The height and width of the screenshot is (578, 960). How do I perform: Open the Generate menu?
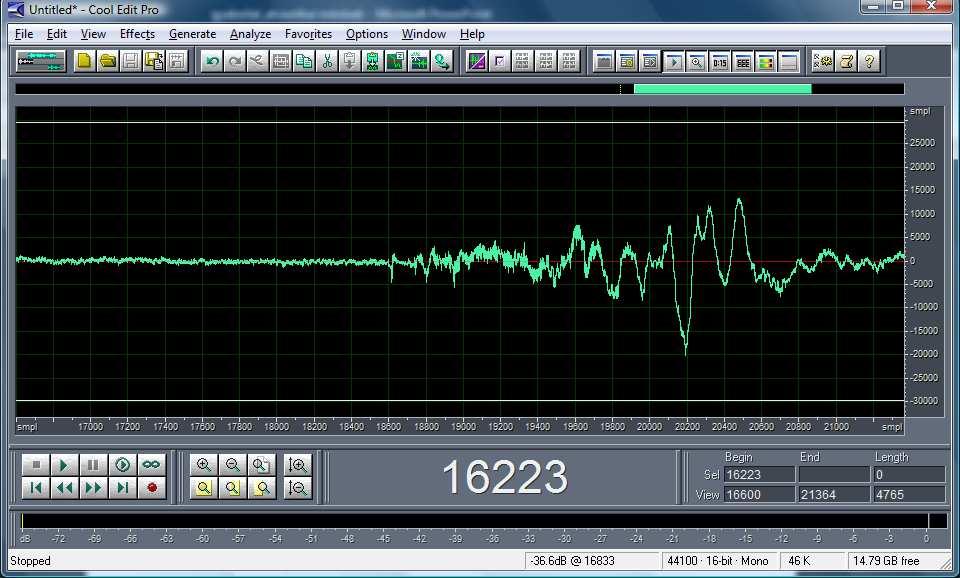[192, 34]
